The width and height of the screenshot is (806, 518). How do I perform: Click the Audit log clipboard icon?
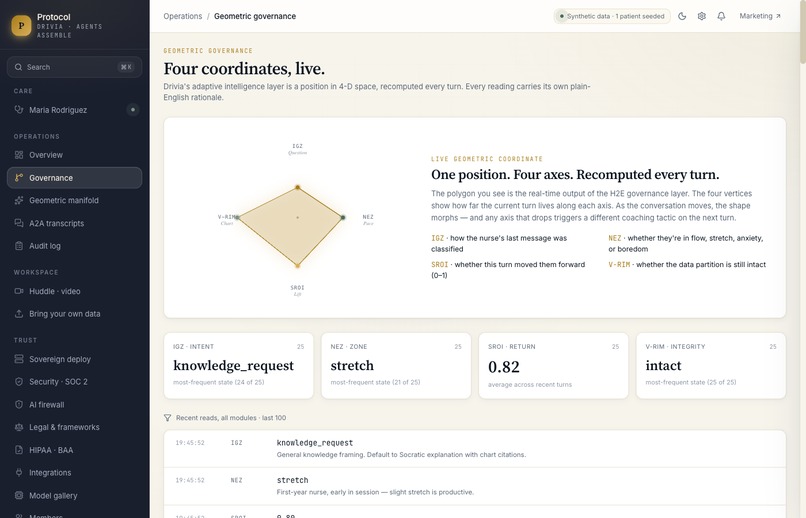click(x=19, y=246)
